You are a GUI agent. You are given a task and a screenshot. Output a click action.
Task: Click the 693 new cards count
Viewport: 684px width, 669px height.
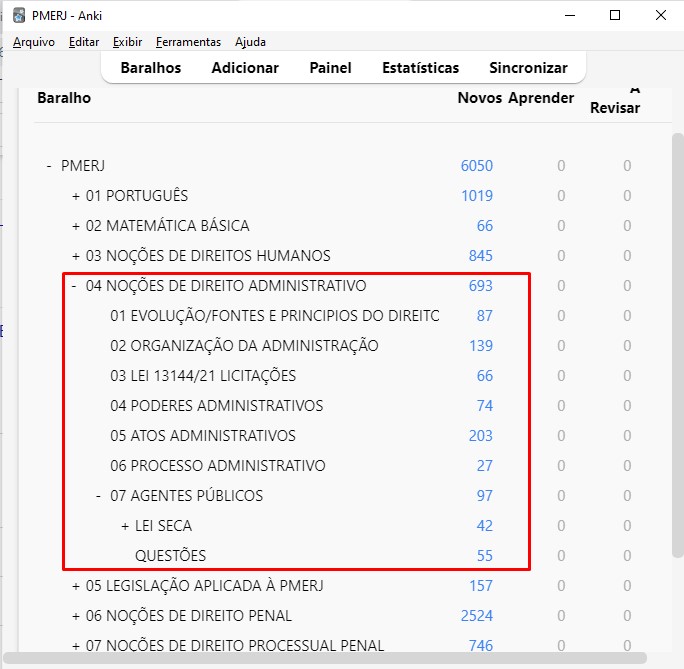[481, 286]
